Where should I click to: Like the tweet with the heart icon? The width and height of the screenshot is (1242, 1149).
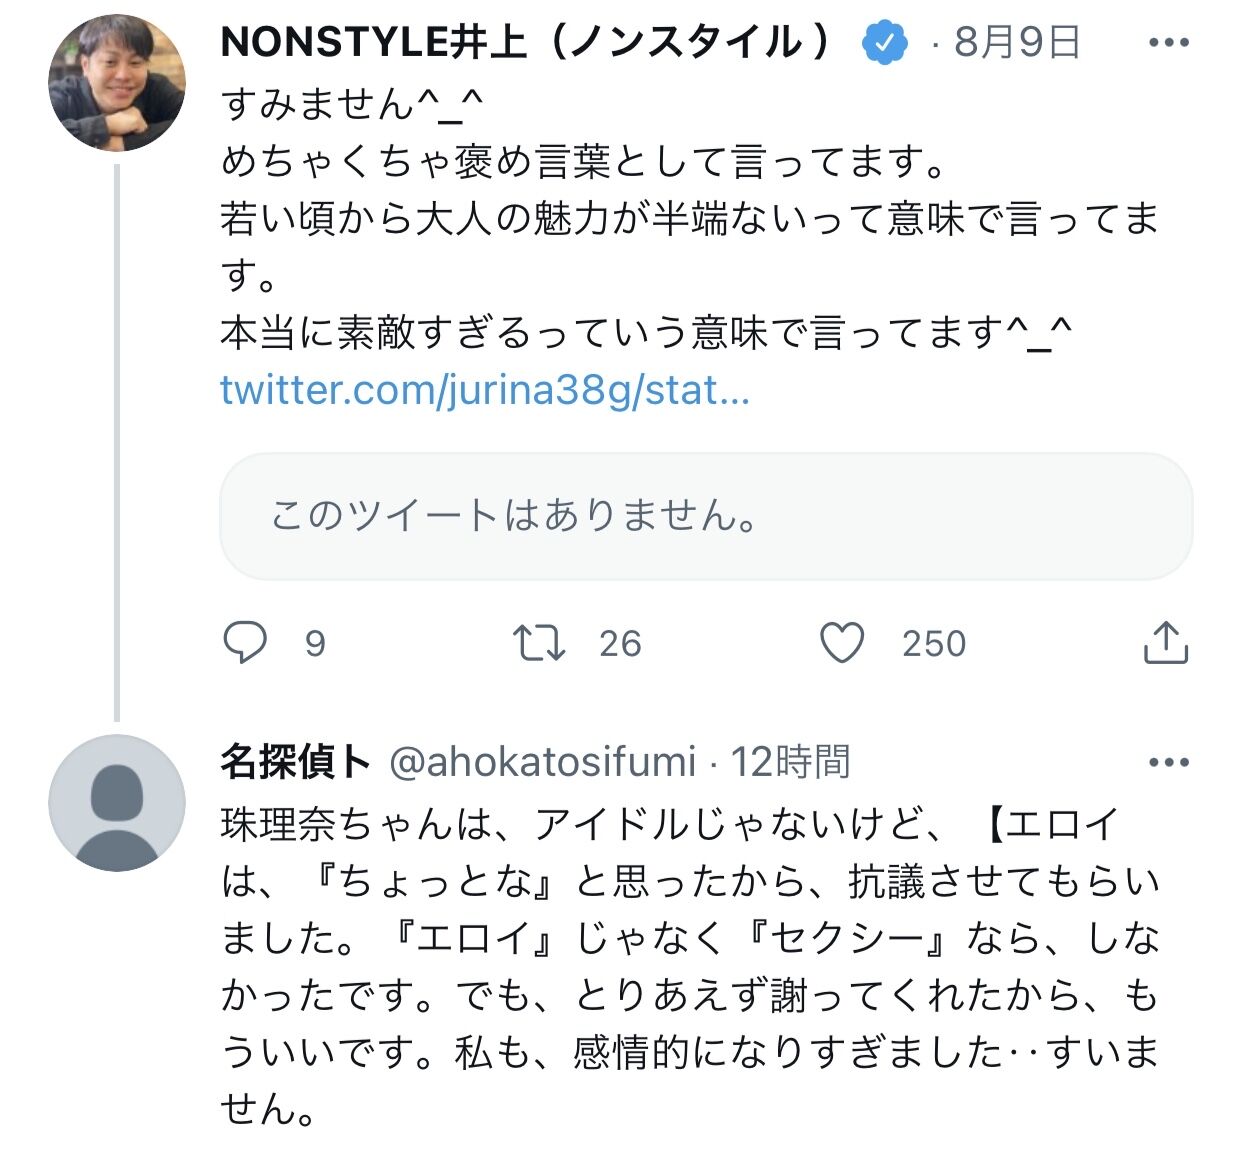(x=842, y=643)
